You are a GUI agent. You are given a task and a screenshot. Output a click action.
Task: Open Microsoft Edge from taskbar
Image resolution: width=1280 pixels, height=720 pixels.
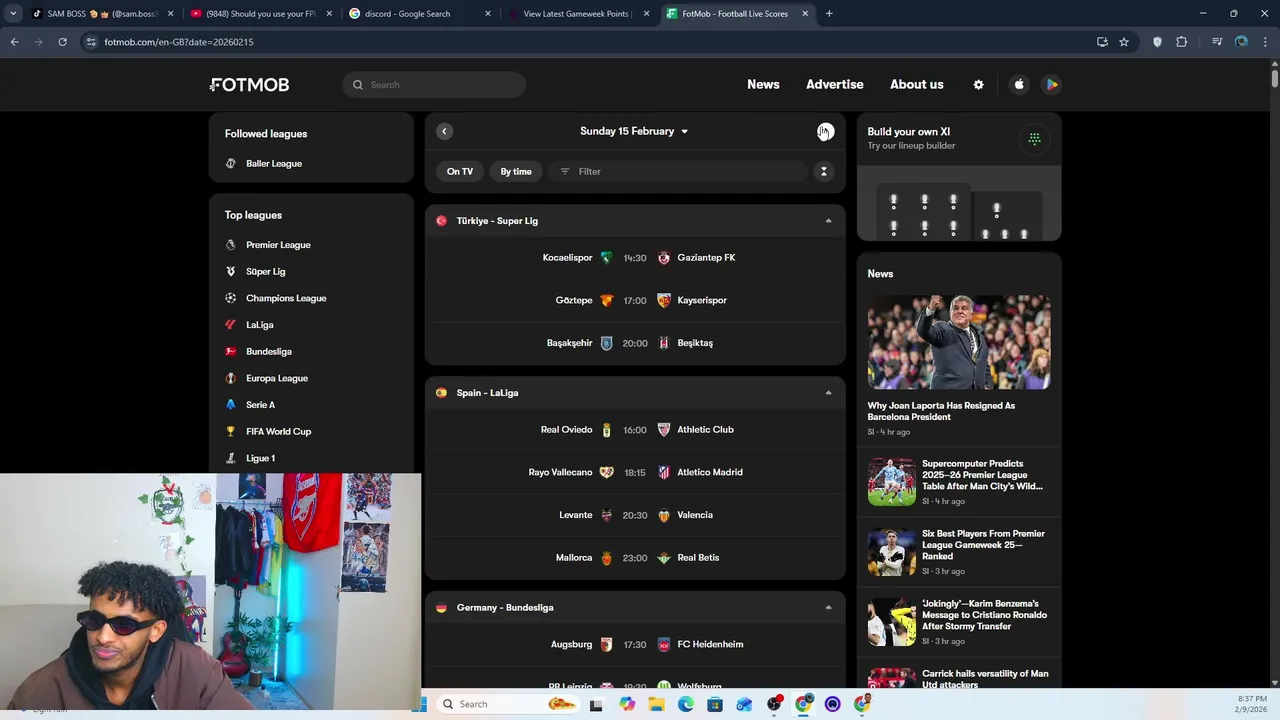point(685,704)
